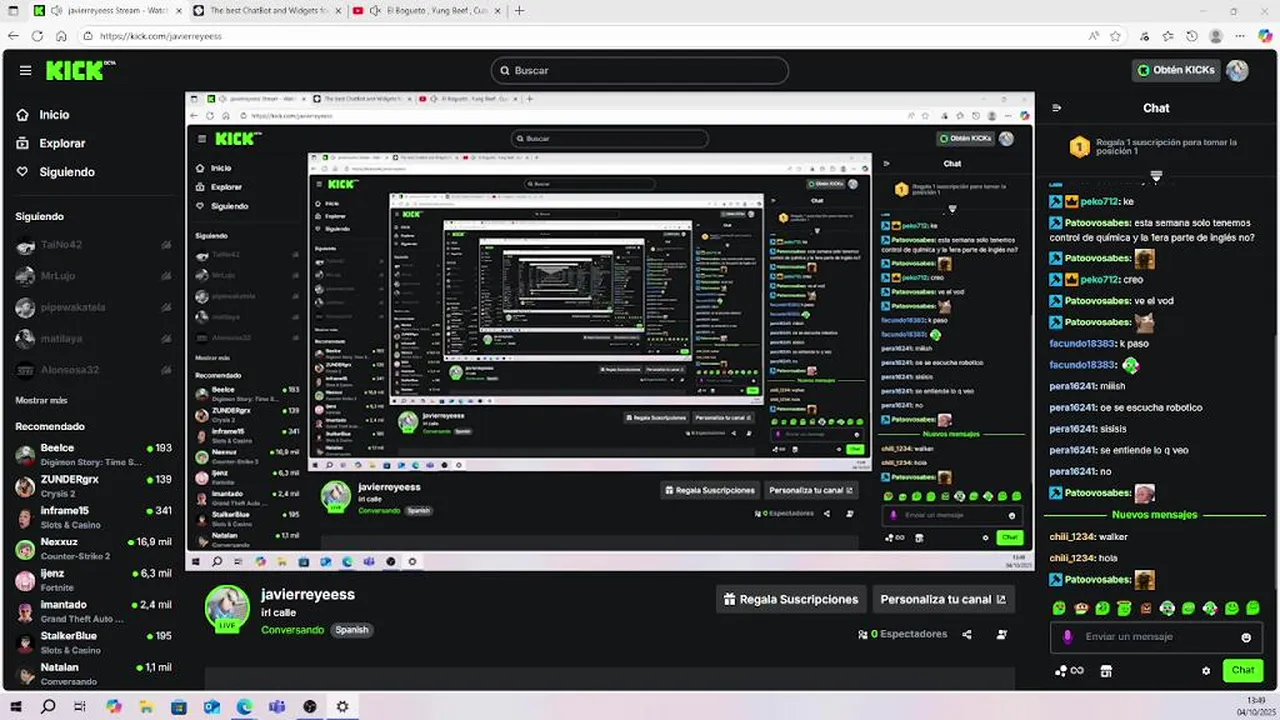Add page to favorites star
The image size is (1280, 720).
[x=1116, y=36]
